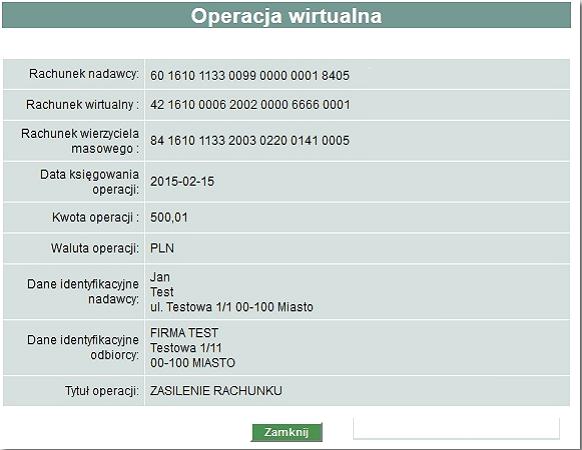Viewport: 582px width, 450px height.
Task: Select the amount value 500,01
Action: click(169, 217)
